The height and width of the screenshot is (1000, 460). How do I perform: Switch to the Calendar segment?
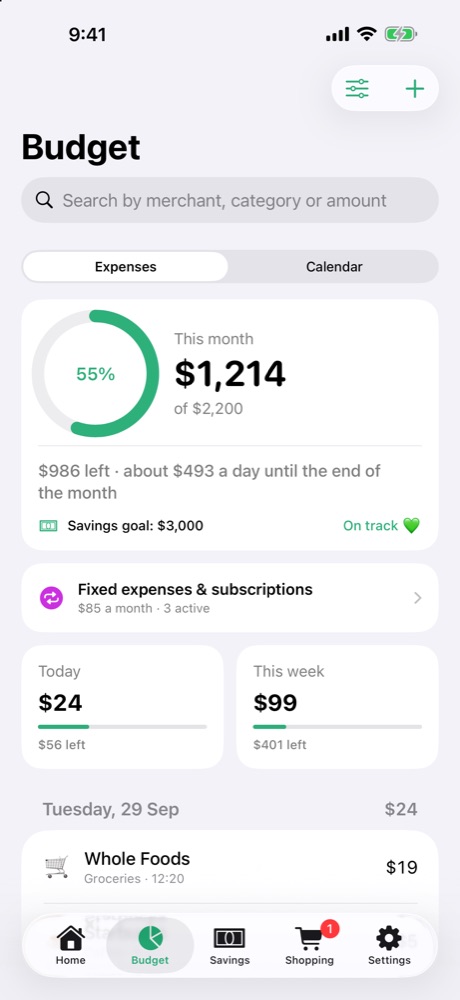coord(334,267)
